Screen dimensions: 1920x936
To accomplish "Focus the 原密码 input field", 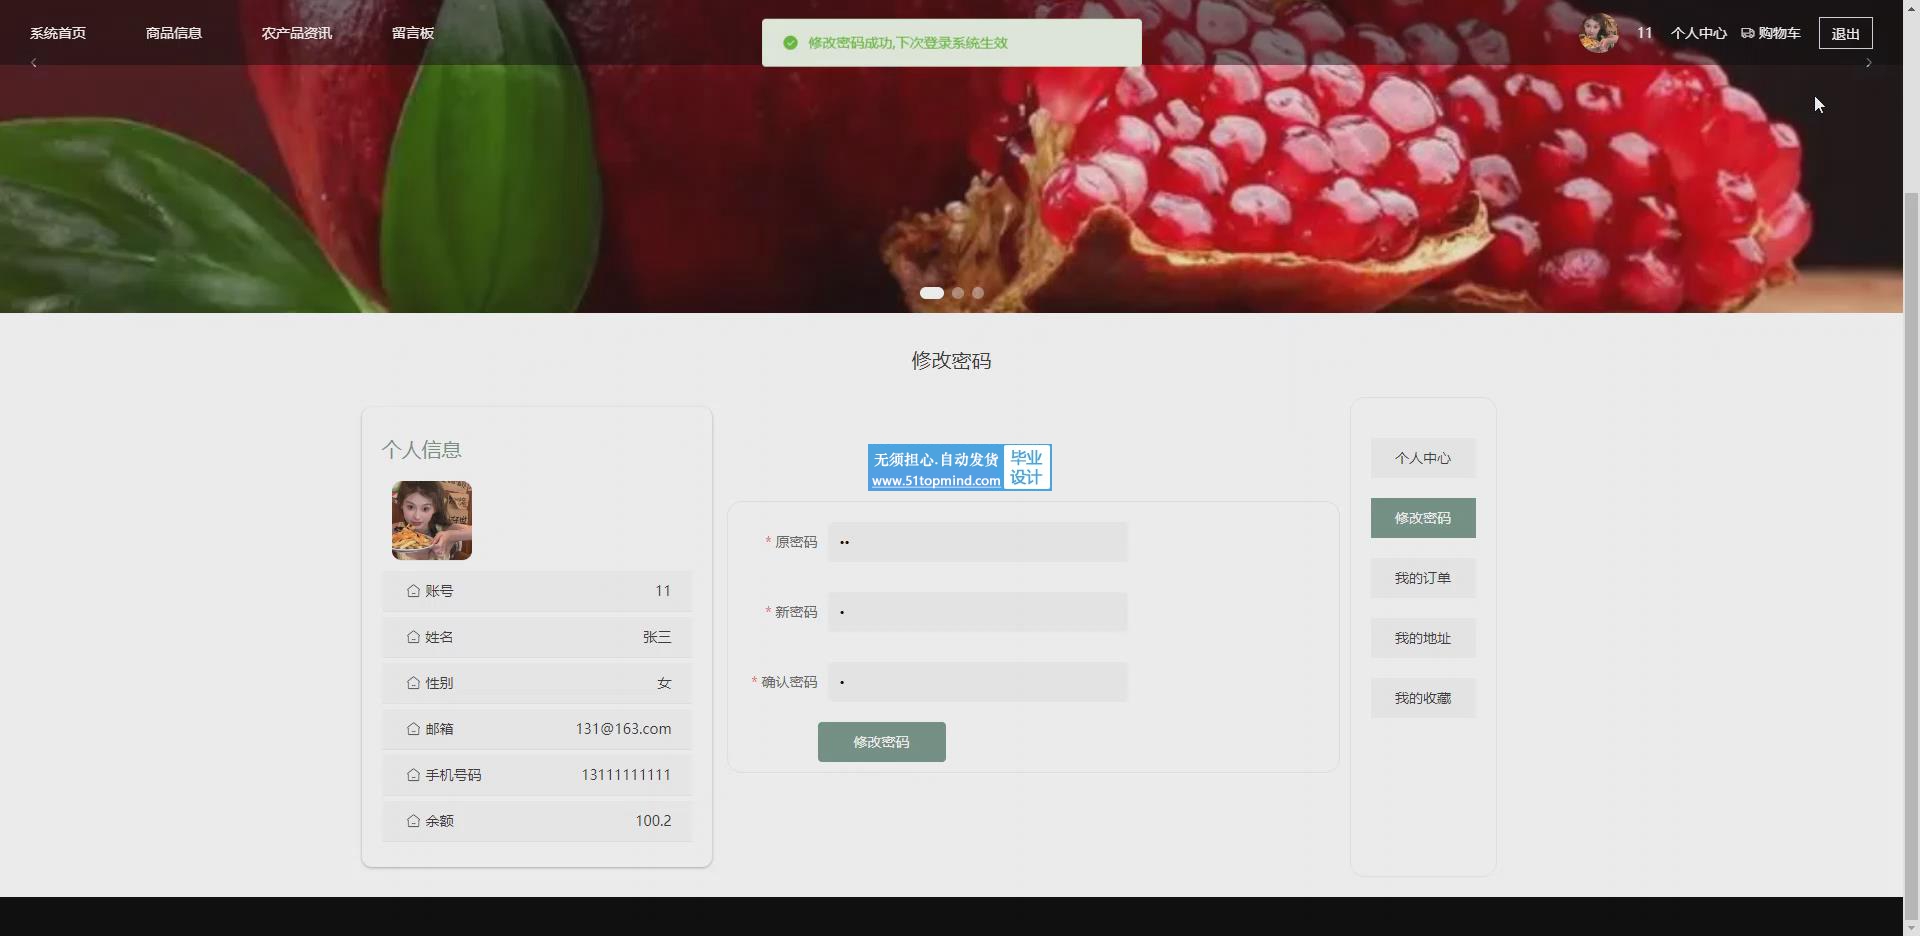I will [x=978, y=542].
